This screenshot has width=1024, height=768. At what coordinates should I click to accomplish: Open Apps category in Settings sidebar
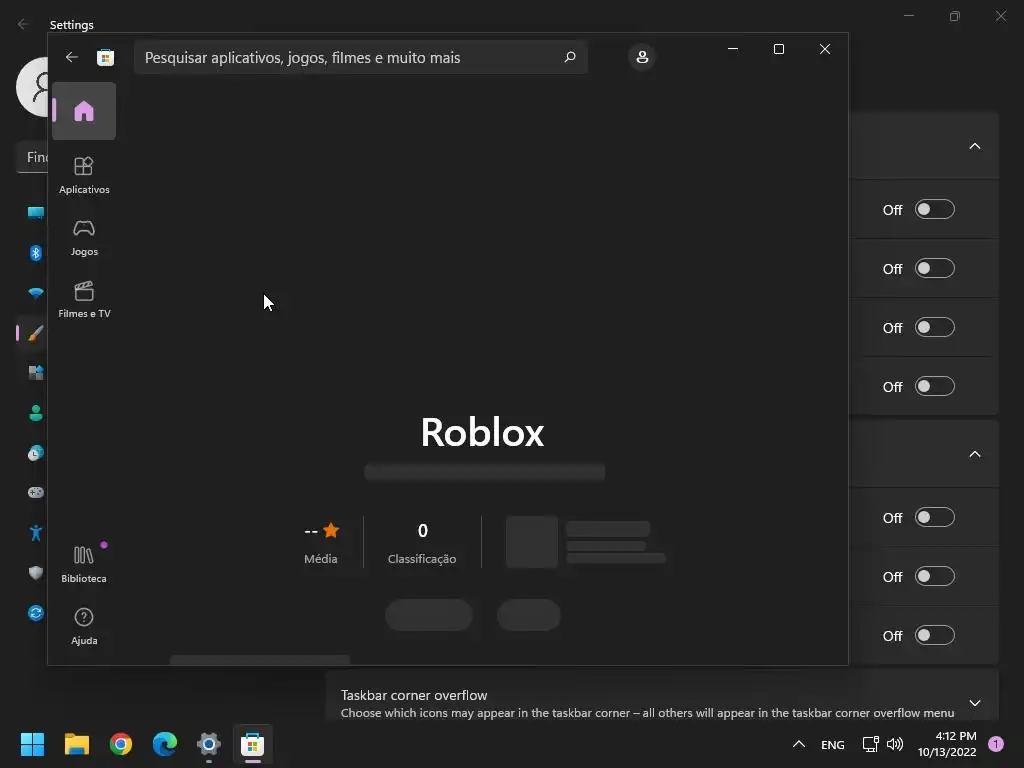(35, 373)
